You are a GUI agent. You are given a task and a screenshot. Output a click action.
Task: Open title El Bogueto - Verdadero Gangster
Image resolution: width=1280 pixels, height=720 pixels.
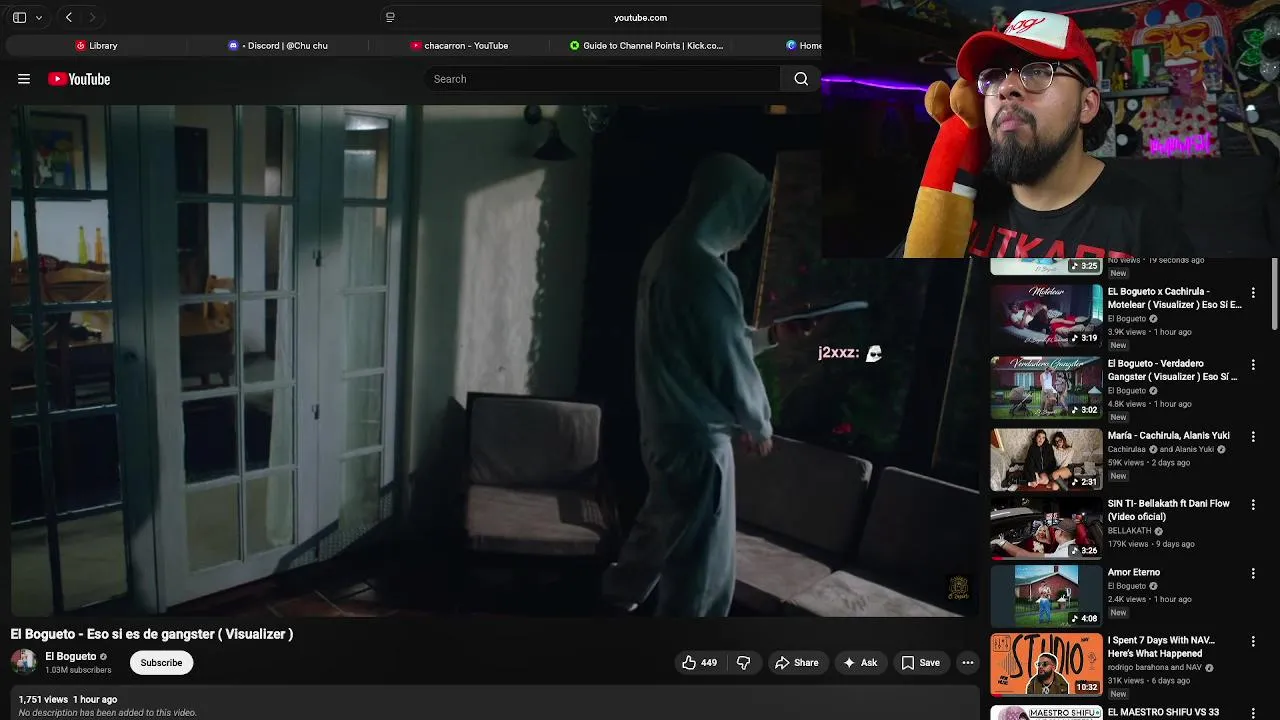tap(1173, 370)
